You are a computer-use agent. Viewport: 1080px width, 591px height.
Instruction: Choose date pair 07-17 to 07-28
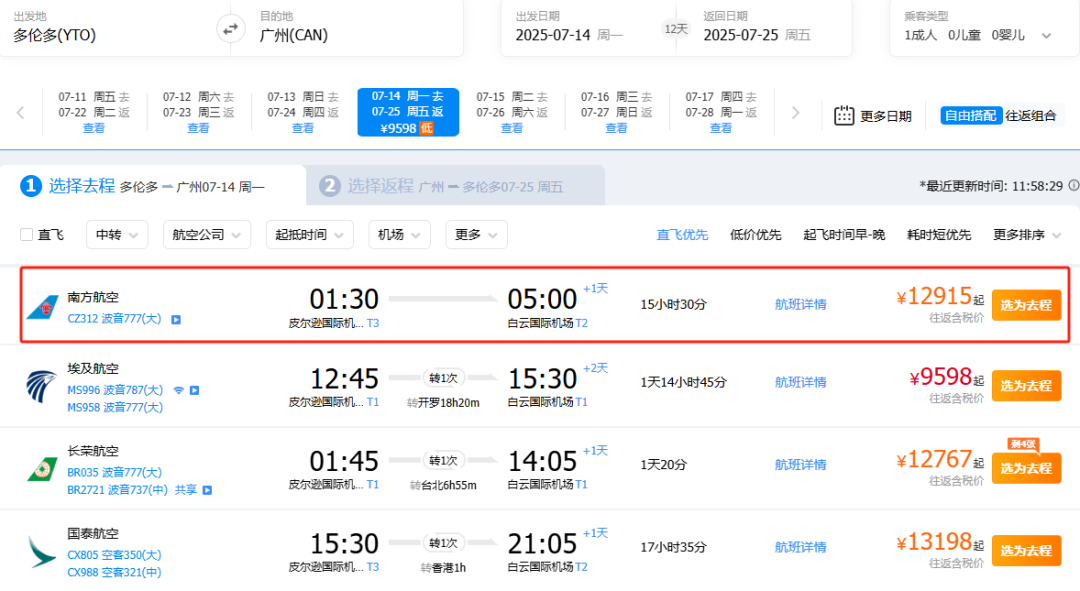(721, 112)
